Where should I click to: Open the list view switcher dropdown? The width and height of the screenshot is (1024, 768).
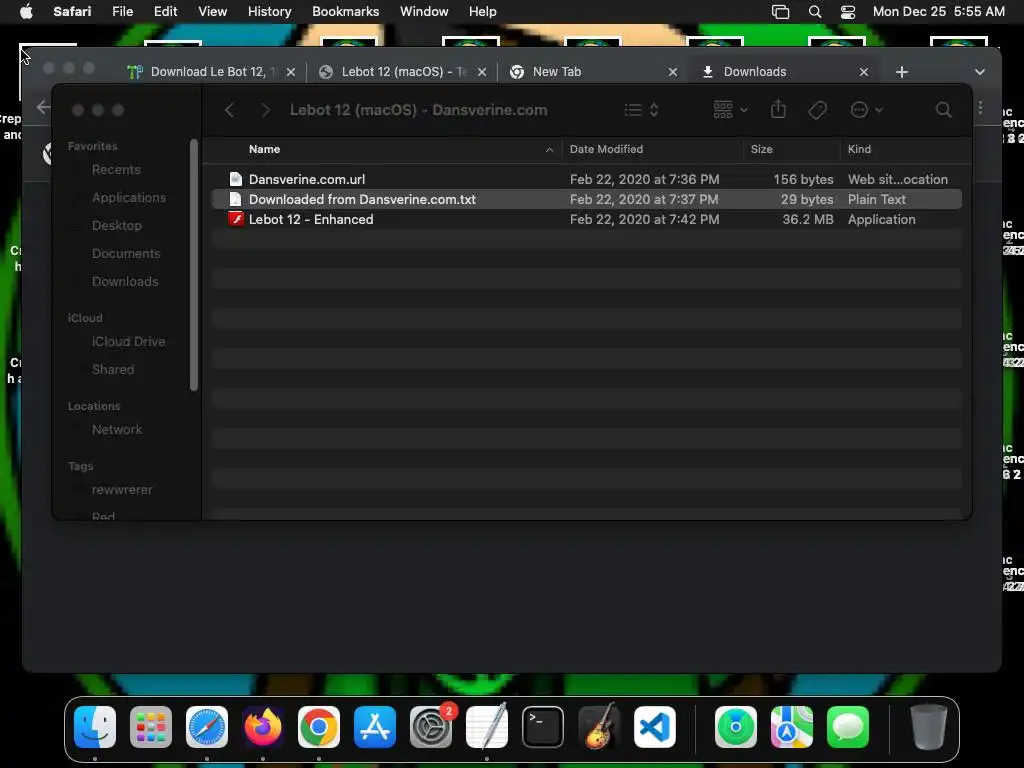641,110
